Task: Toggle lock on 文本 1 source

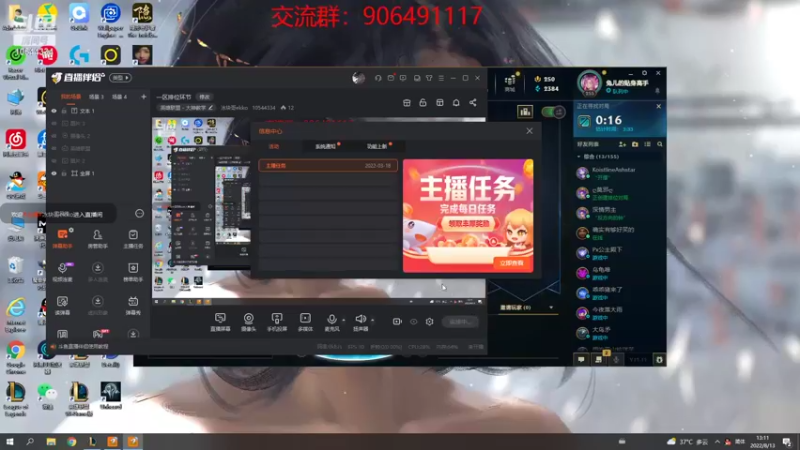Action: click(64, 111)
